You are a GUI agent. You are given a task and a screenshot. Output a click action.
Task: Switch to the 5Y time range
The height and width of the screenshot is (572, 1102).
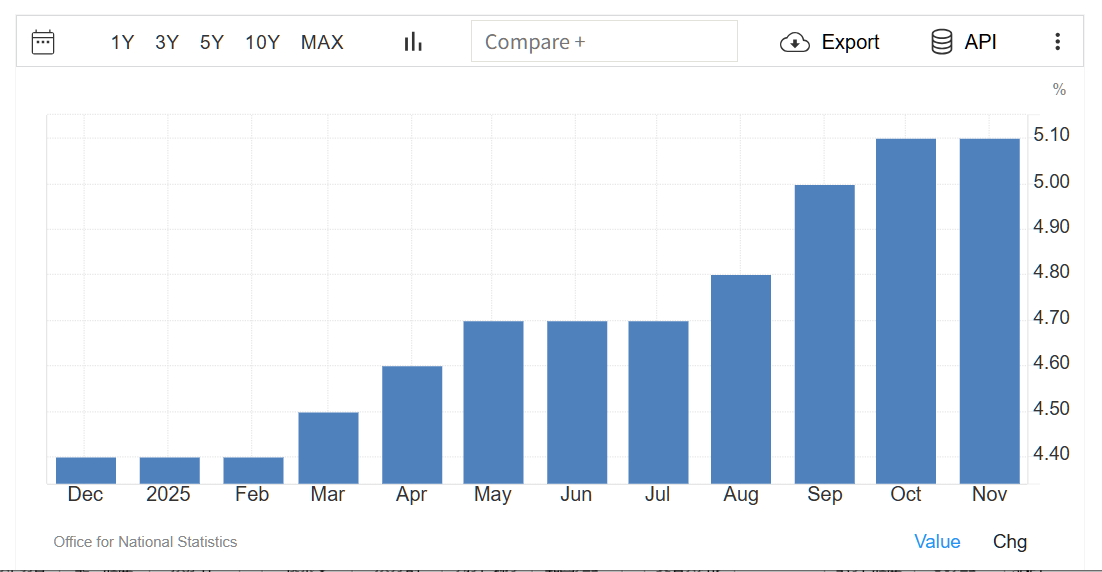[212, 42]
